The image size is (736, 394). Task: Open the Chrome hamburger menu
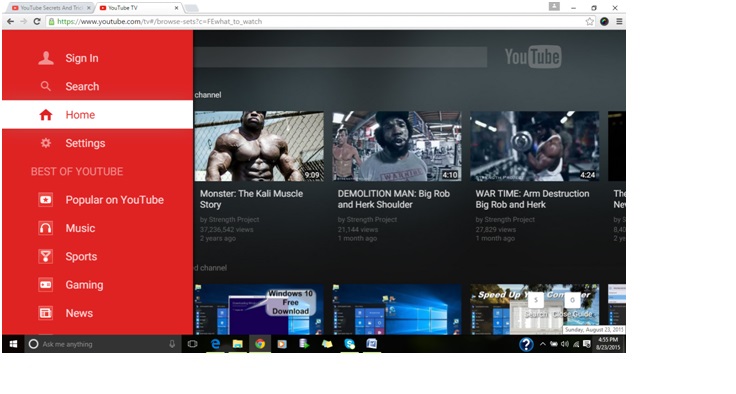(x=619, y=22)
